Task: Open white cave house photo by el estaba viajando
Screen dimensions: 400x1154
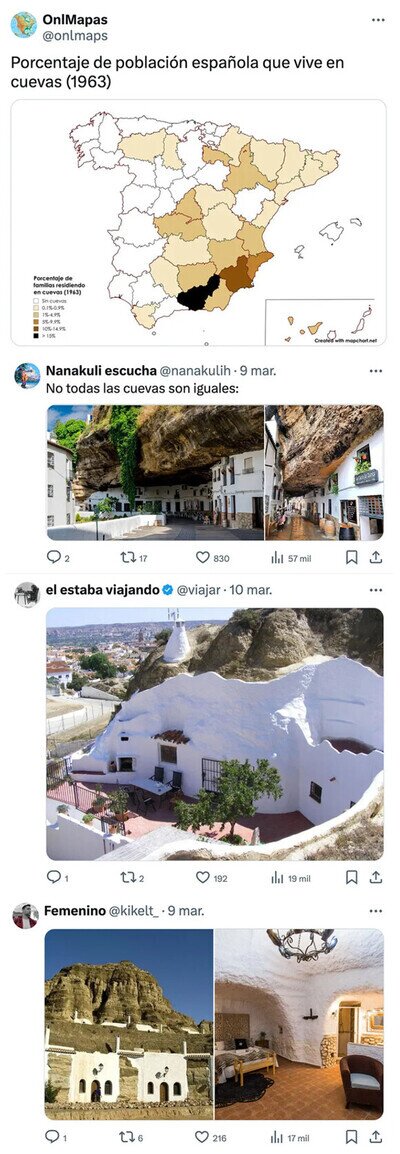Action: [215, 734]
